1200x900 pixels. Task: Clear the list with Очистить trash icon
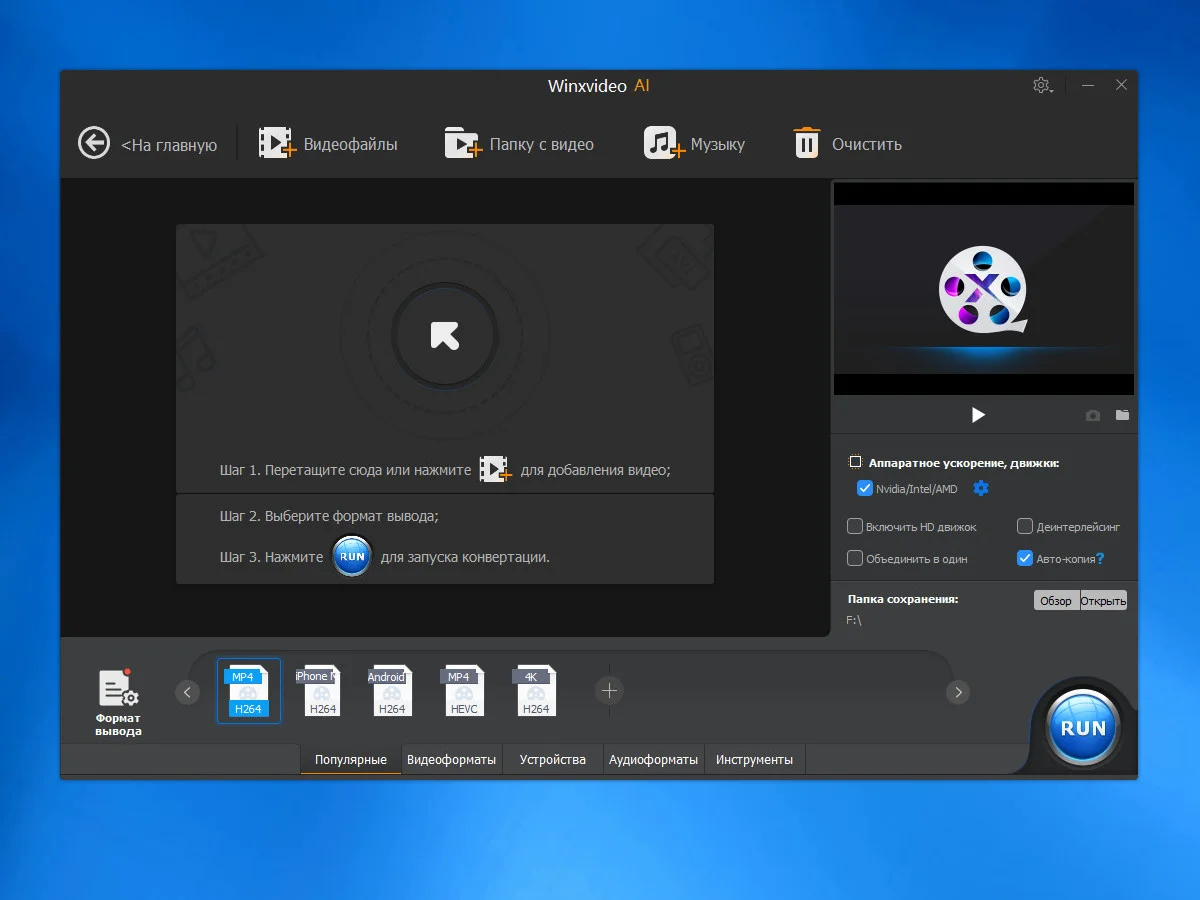(806, 144)
